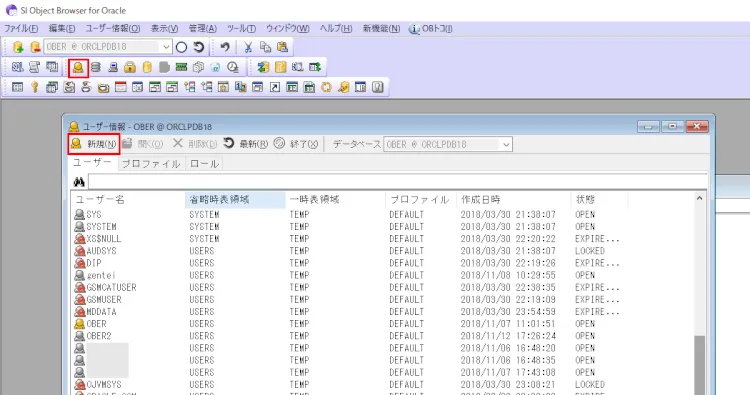Open the computer session information icon
Image resolution: width=750 pixels, height=395 pixels.
113,67
